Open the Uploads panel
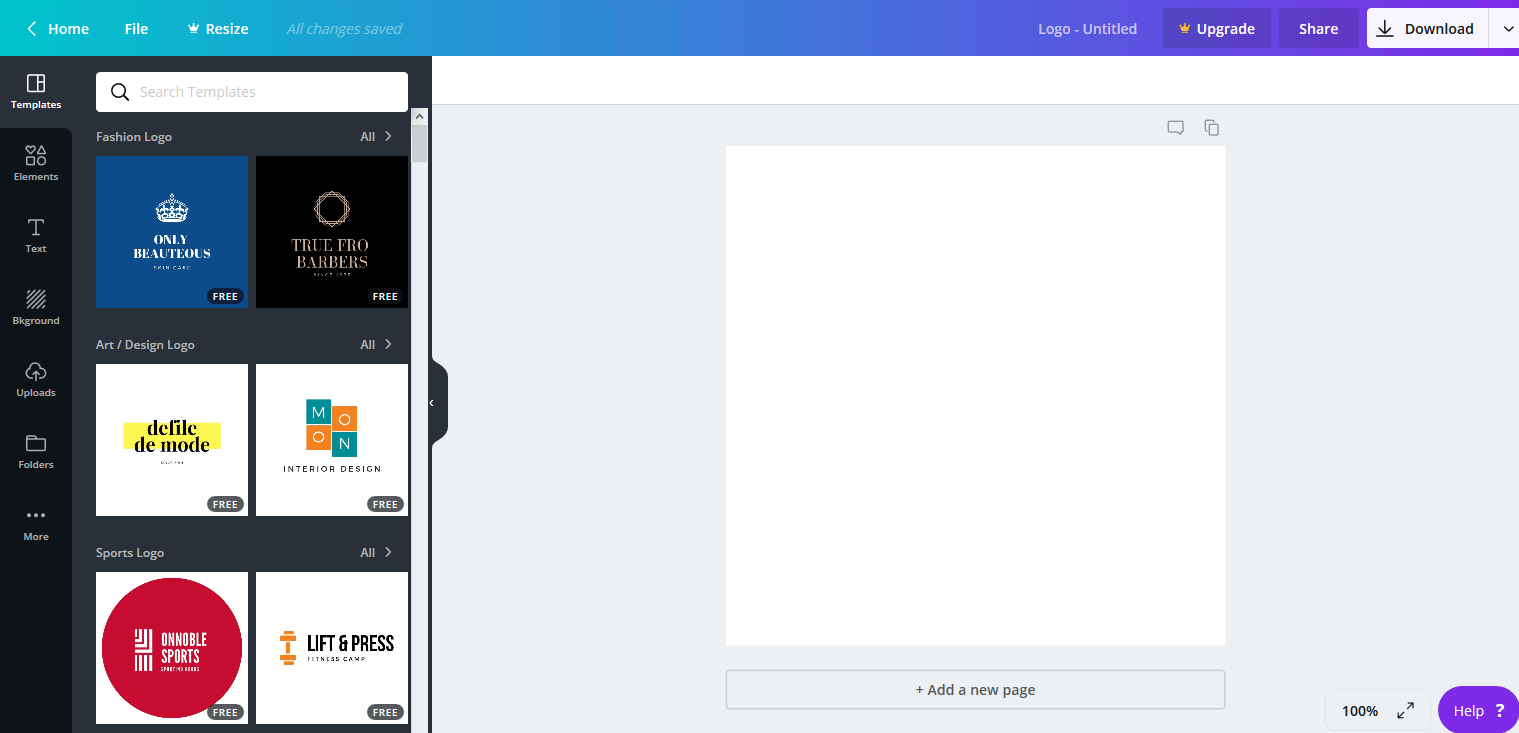 36,379
